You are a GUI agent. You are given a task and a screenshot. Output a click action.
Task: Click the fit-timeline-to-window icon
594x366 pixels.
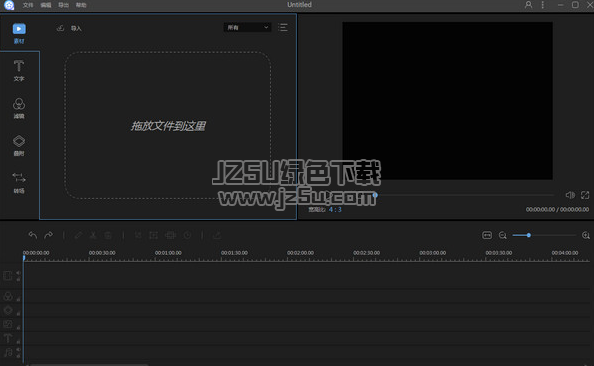tap(487, 235)
